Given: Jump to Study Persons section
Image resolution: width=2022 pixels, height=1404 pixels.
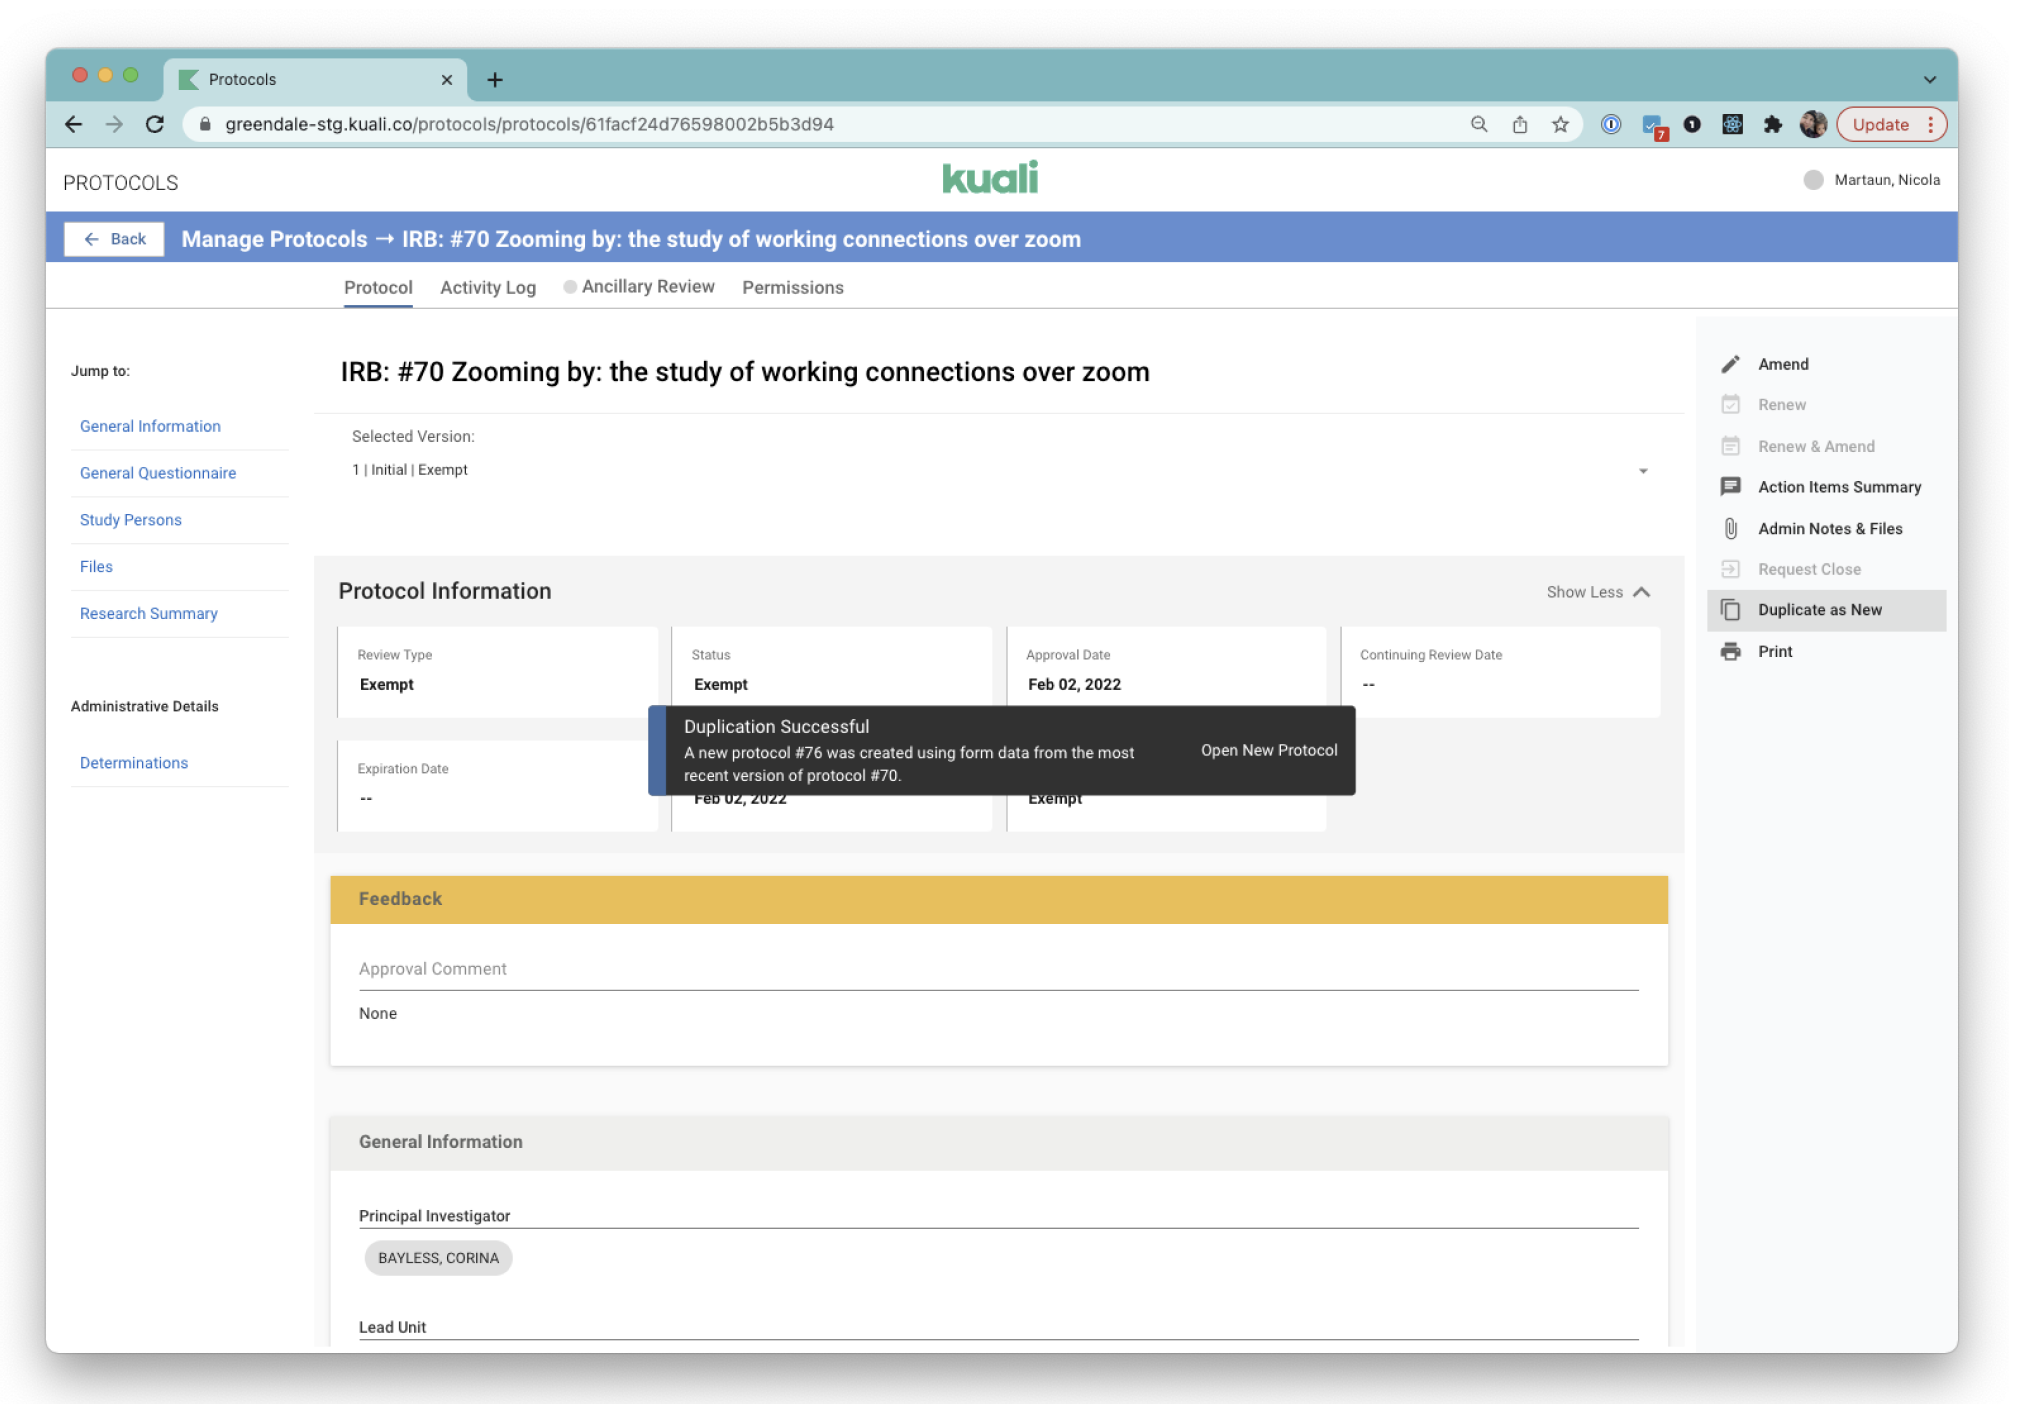Looking at the screenshot, I should click(x=131, y=520).
